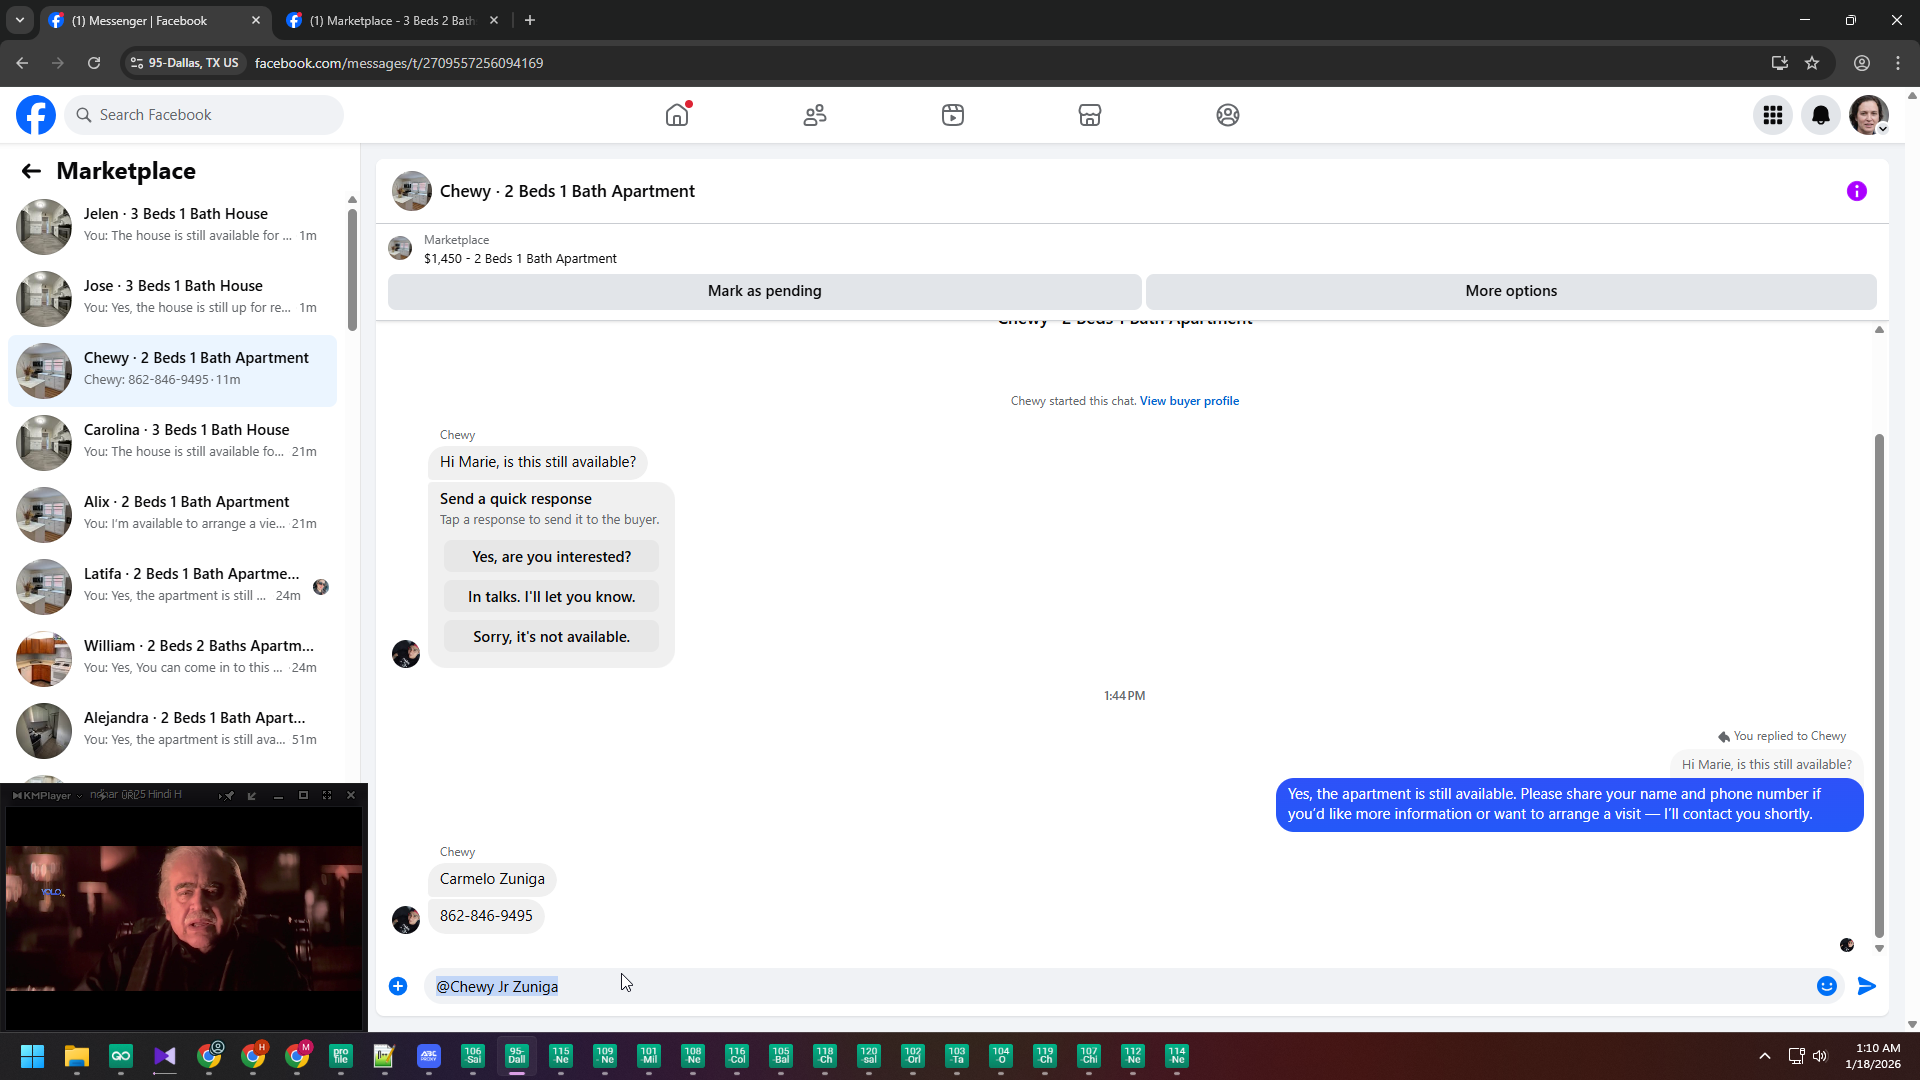Open the Friends icon in top navigation
The image size is (1920, 1080).
click(x=815, y=115)
